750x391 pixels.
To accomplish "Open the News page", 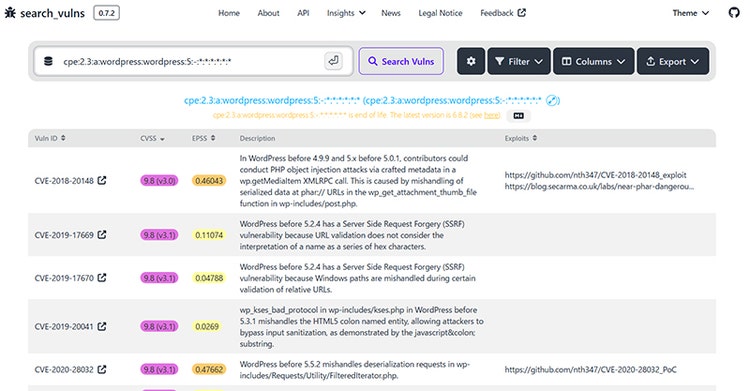I will point(391,13).
